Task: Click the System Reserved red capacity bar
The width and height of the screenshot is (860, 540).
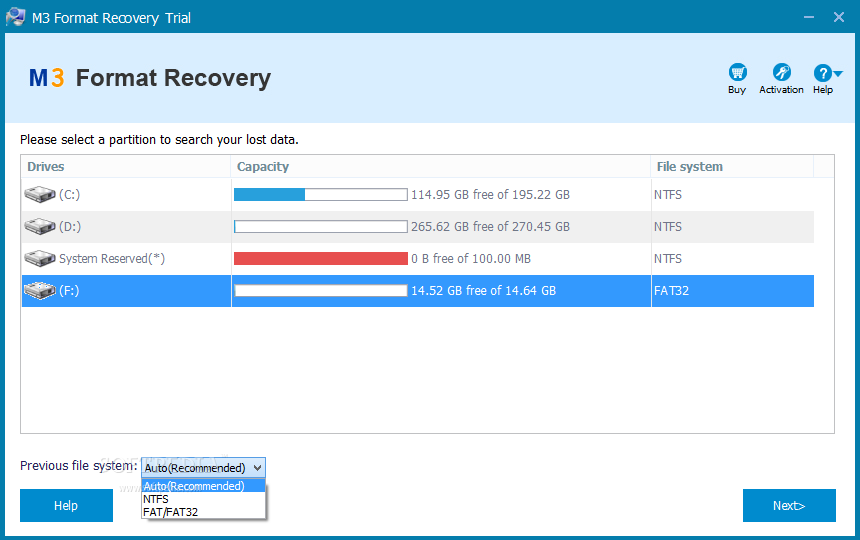Action: (321, 259)
